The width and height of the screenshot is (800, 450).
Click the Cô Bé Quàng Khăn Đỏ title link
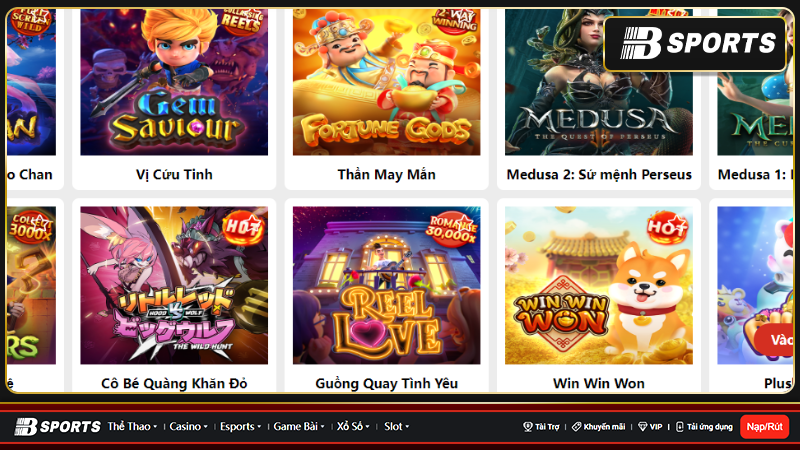coord(174,383)
